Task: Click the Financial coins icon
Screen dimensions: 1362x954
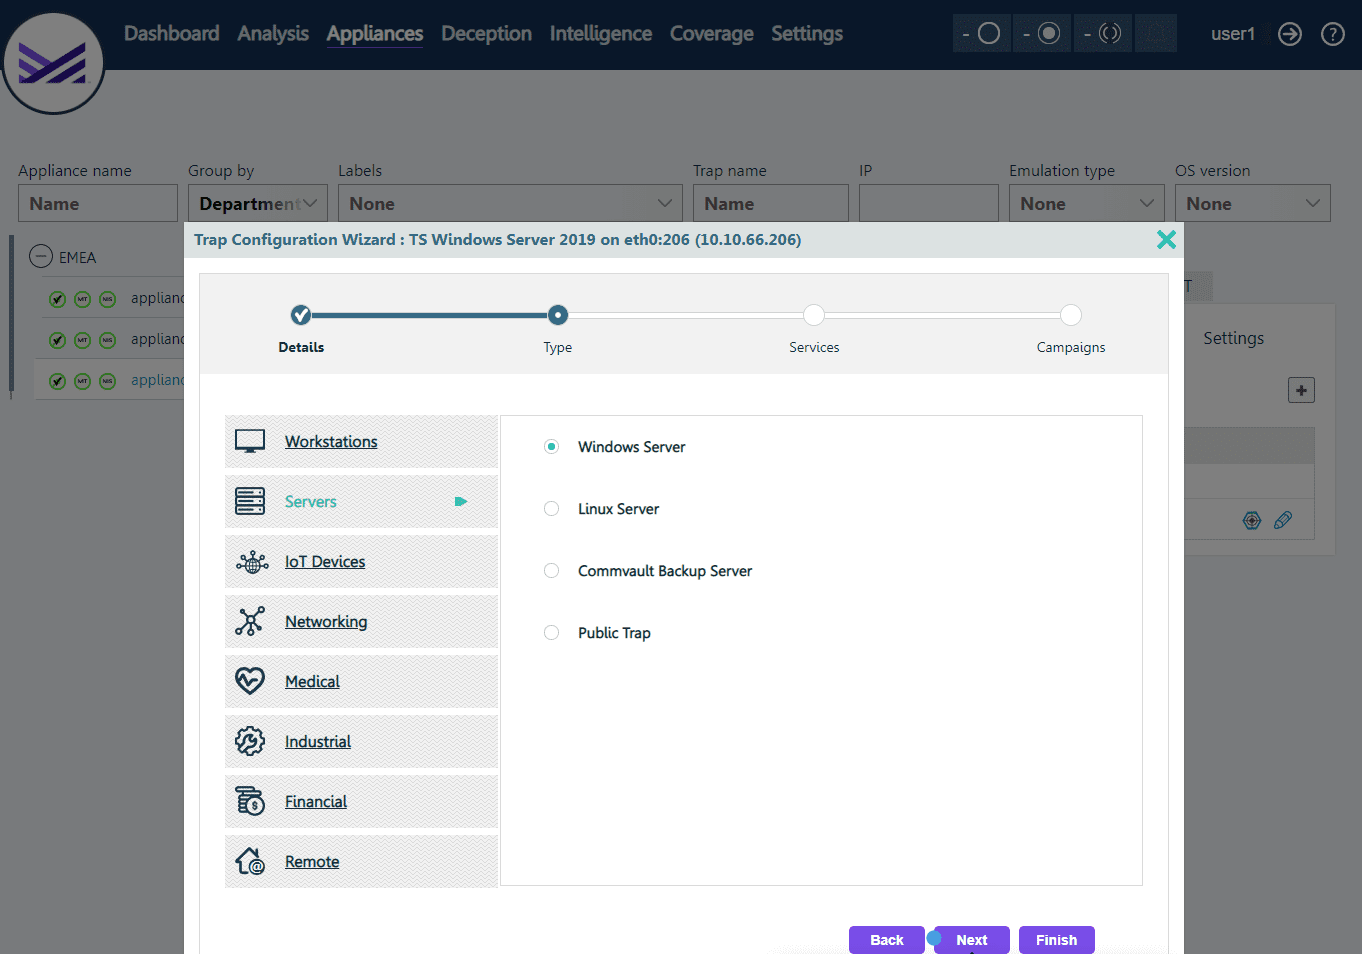Action: click(x=250, y=801)
